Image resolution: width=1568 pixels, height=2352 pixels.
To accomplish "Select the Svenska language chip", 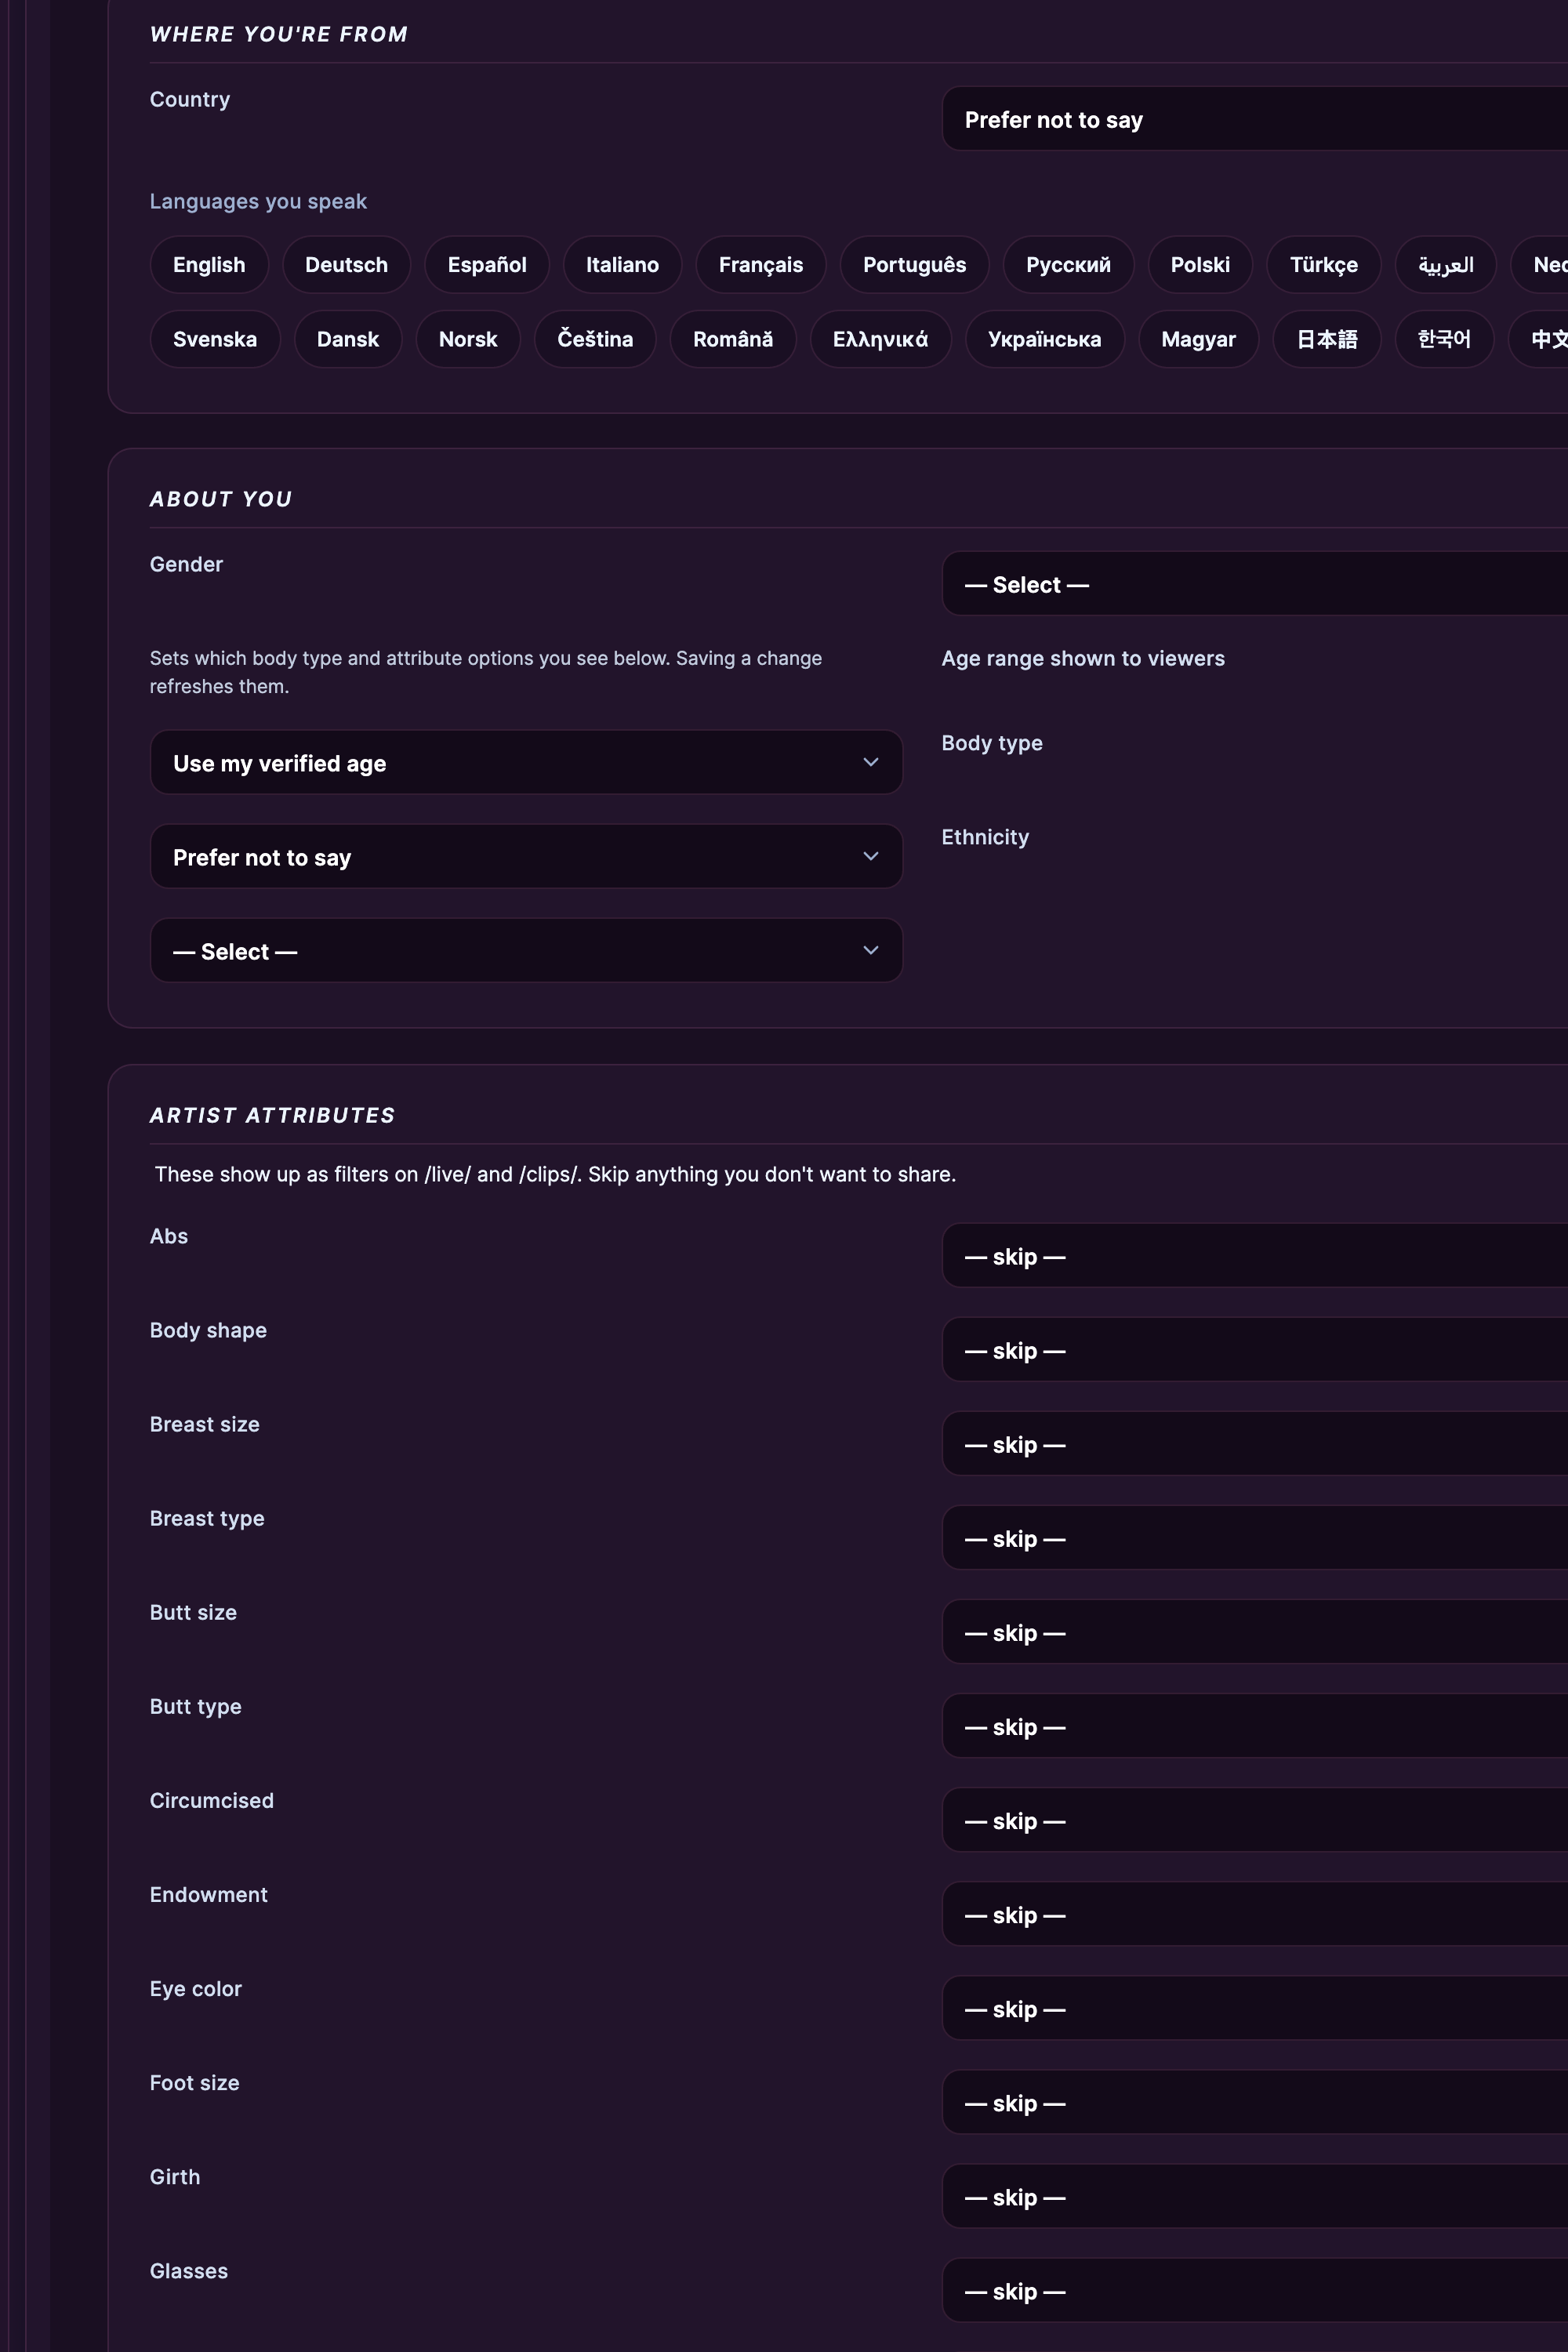I will point(215,339).
